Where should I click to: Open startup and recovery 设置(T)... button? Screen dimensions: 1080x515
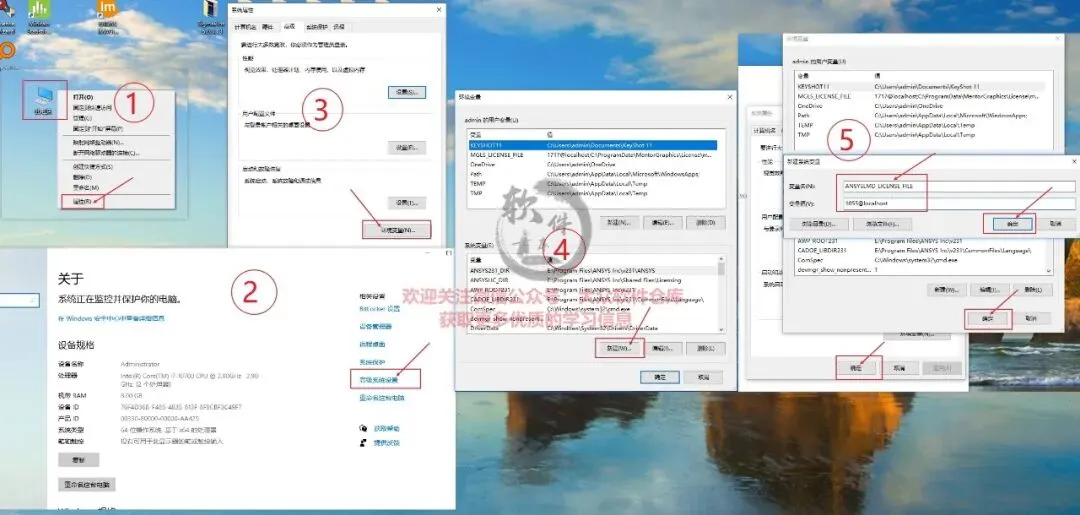(x=406, y=202)
